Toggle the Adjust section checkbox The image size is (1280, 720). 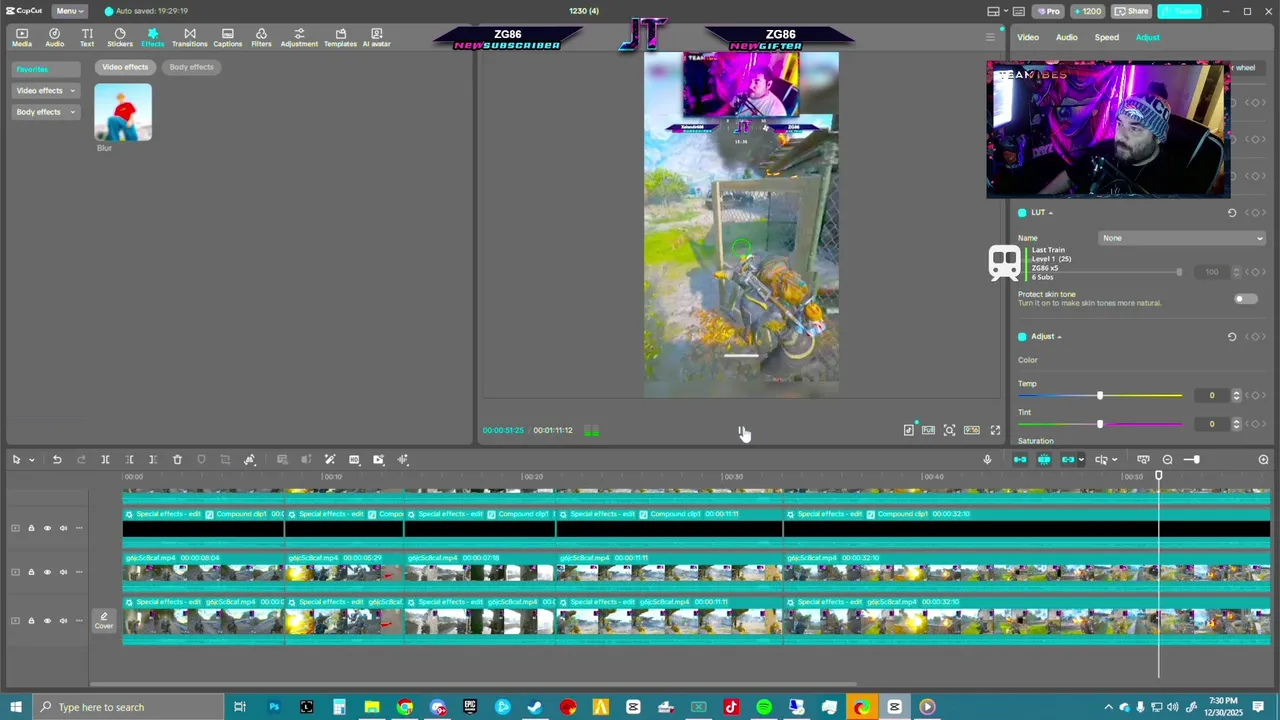(x=1022, y=337)
